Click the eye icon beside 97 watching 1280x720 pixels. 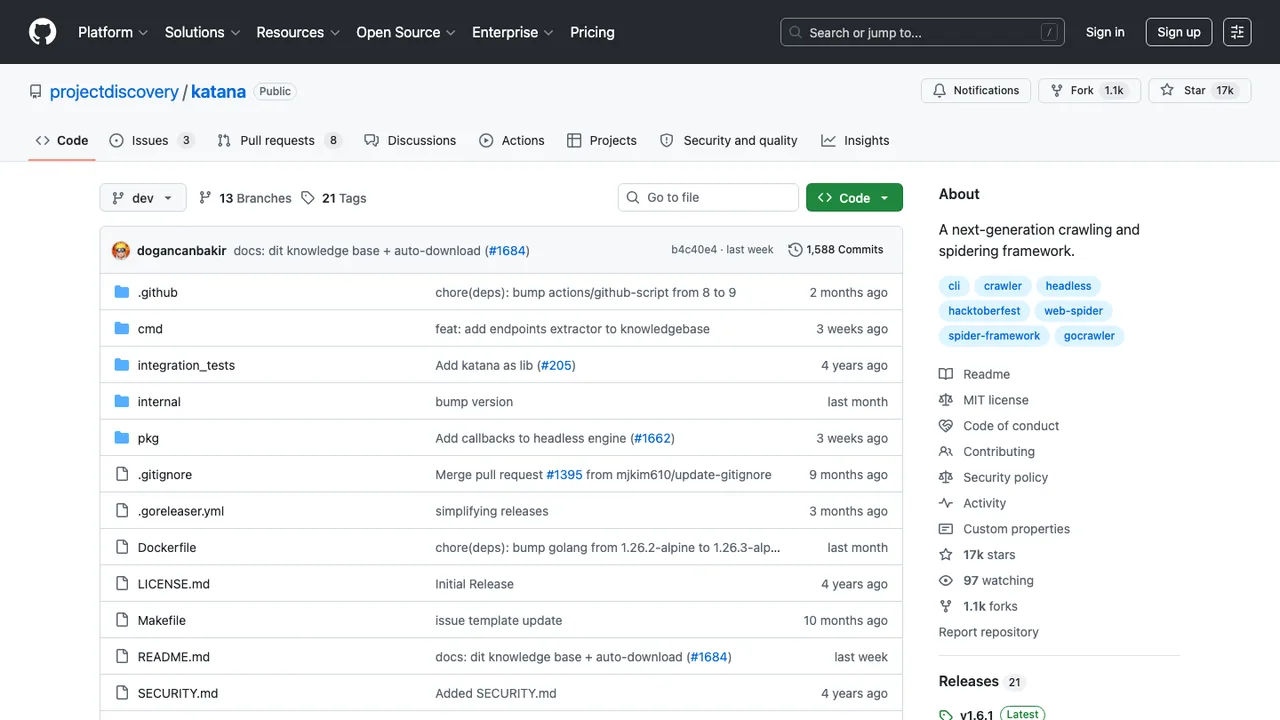946,581
